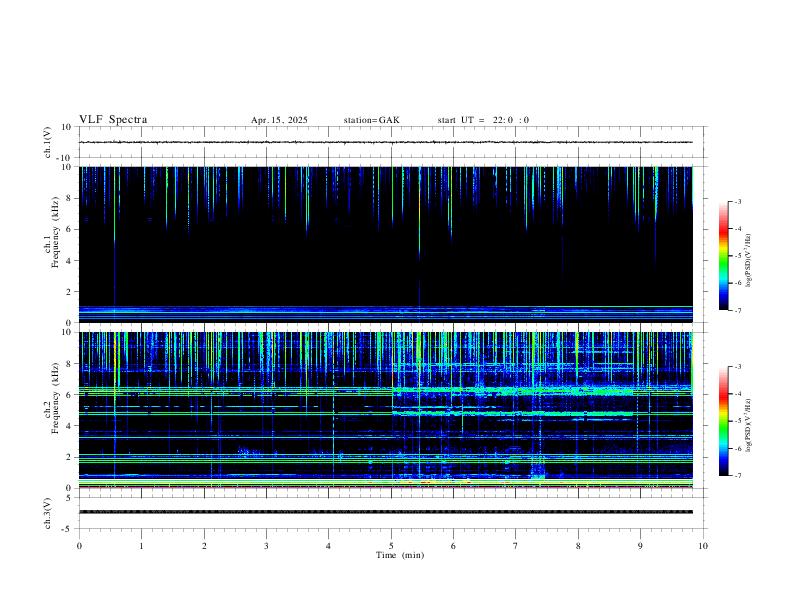Click the 'VLF Spectra' title text

(x=113, y=120)
